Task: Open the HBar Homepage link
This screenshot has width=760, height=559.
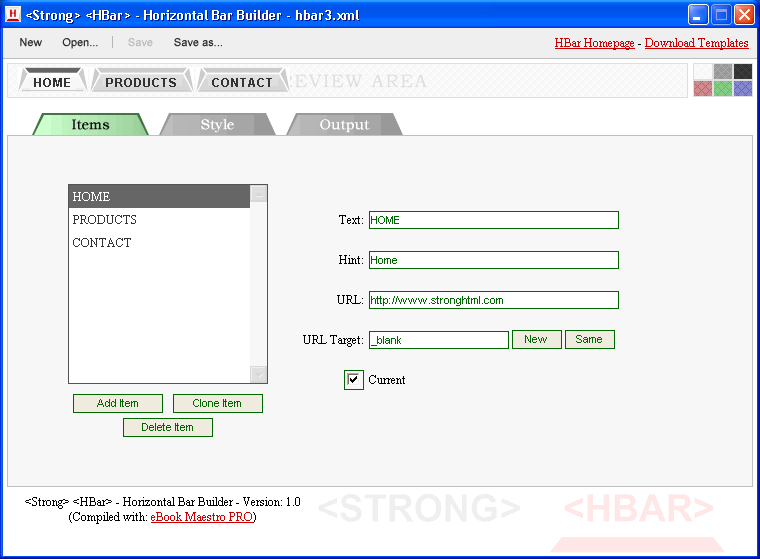Action: (x=594, y=43)
